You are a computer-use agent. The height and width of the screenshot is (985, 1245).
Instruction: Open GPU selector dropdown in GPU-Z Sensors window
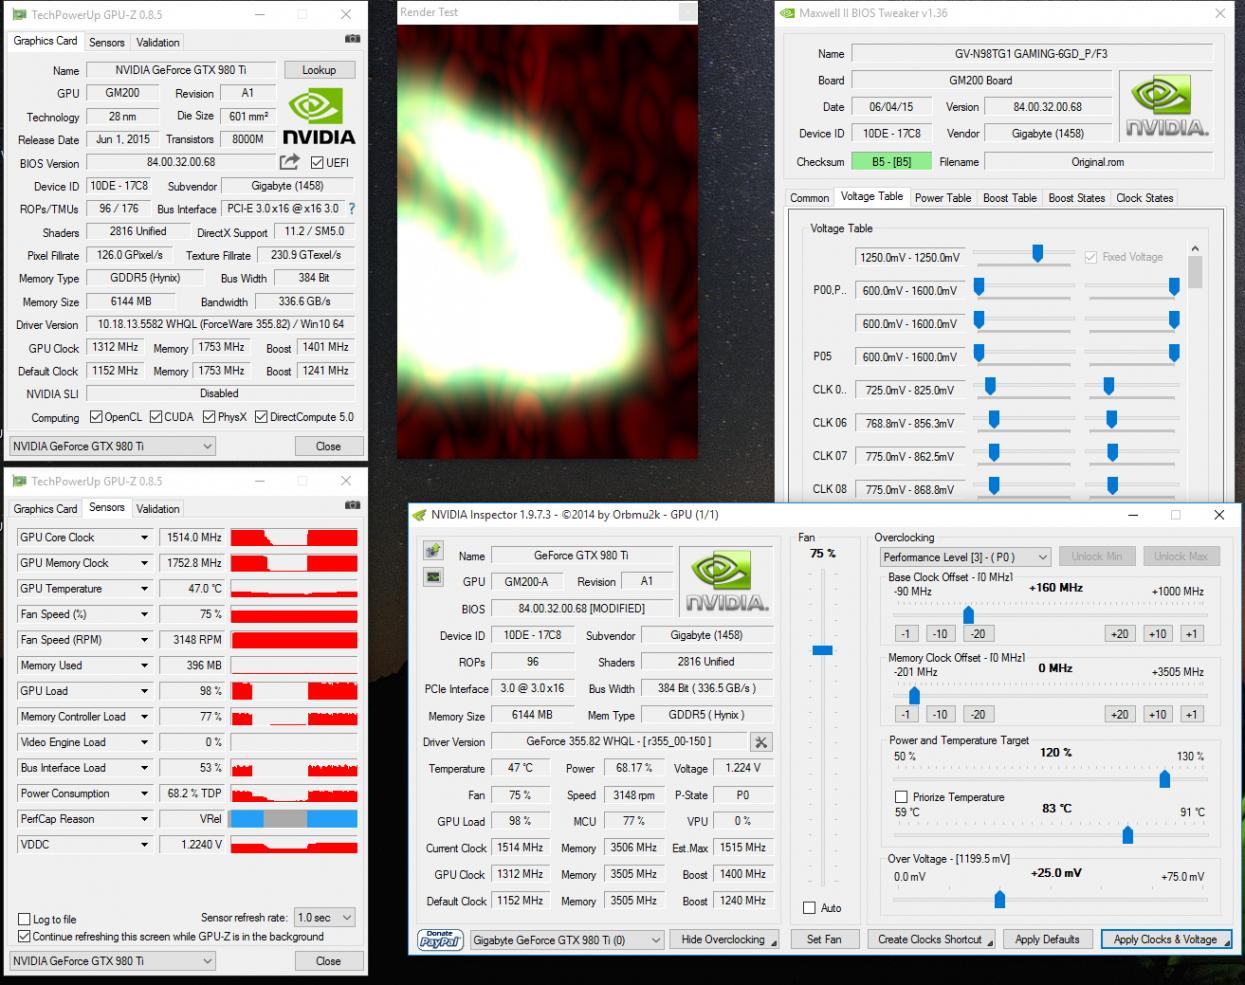[112, 961]
